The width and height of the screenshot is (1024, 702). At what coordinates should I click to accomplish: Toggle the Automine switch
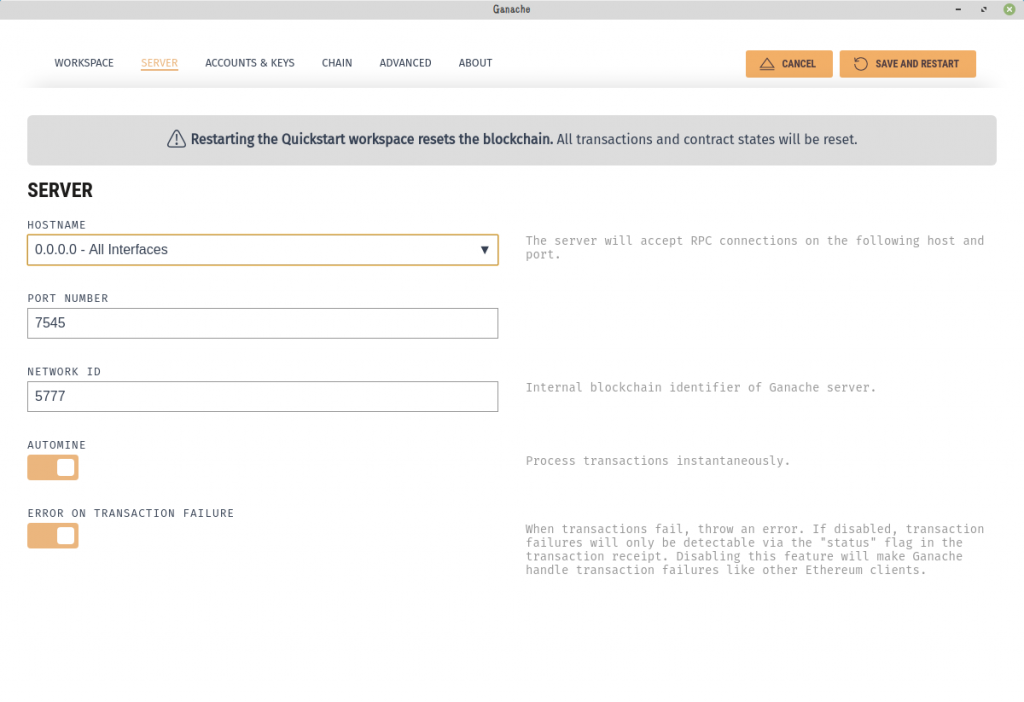pyautogui.click(x=53, y=468)
